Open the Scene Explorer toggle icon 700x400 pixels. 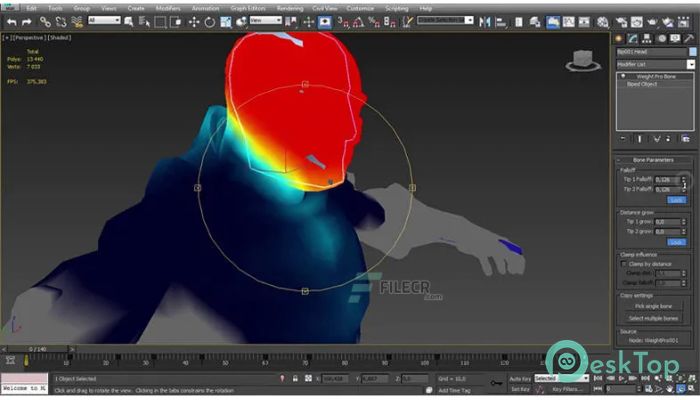pyautogui.click(x=519, y=21)
